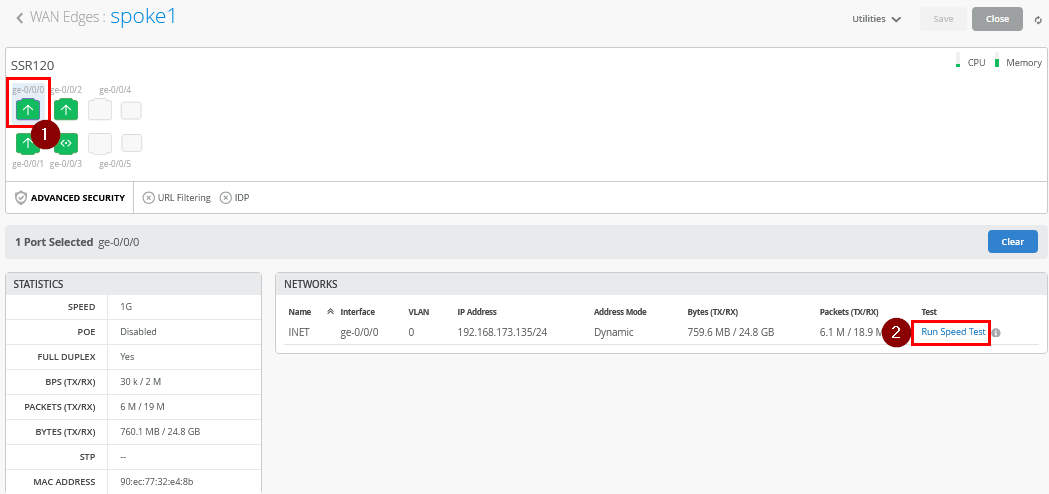Clear the port selection
Viewport: 1049px width, 494px height.
click(1012, 242)
